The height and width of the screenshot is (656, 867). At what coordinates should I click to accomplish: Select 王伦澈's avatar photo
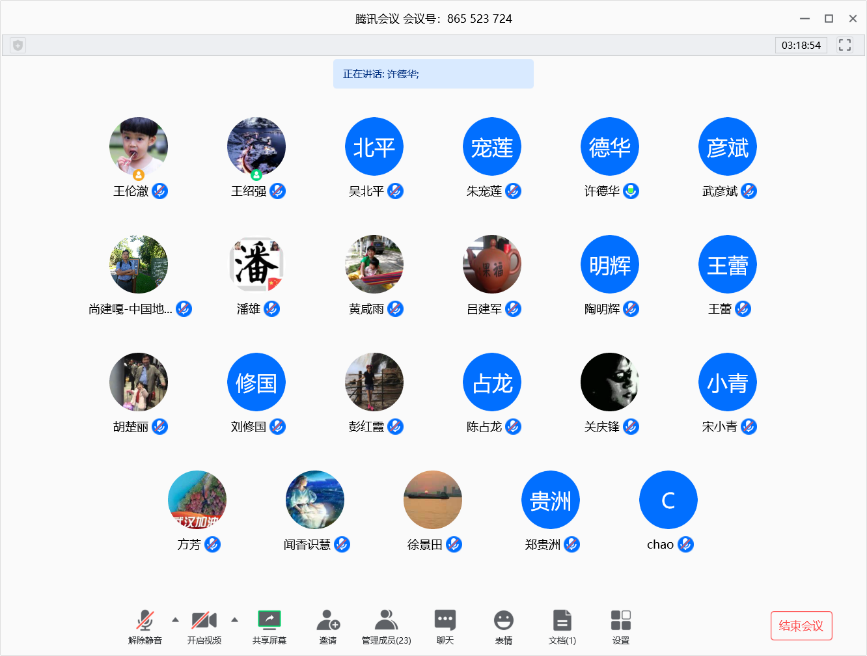click(138, 146)
